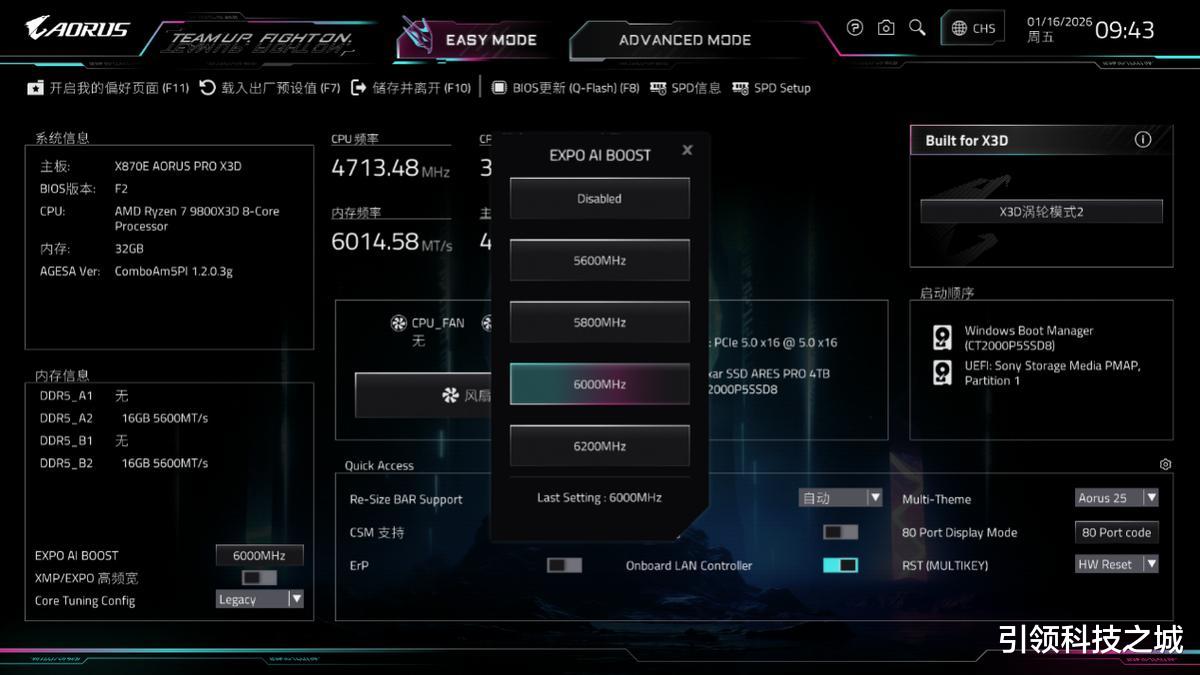Click DDR5_A2 16GB 5600MT/s row
Viewport: 1200px width, 675px height.
point(124,418)
